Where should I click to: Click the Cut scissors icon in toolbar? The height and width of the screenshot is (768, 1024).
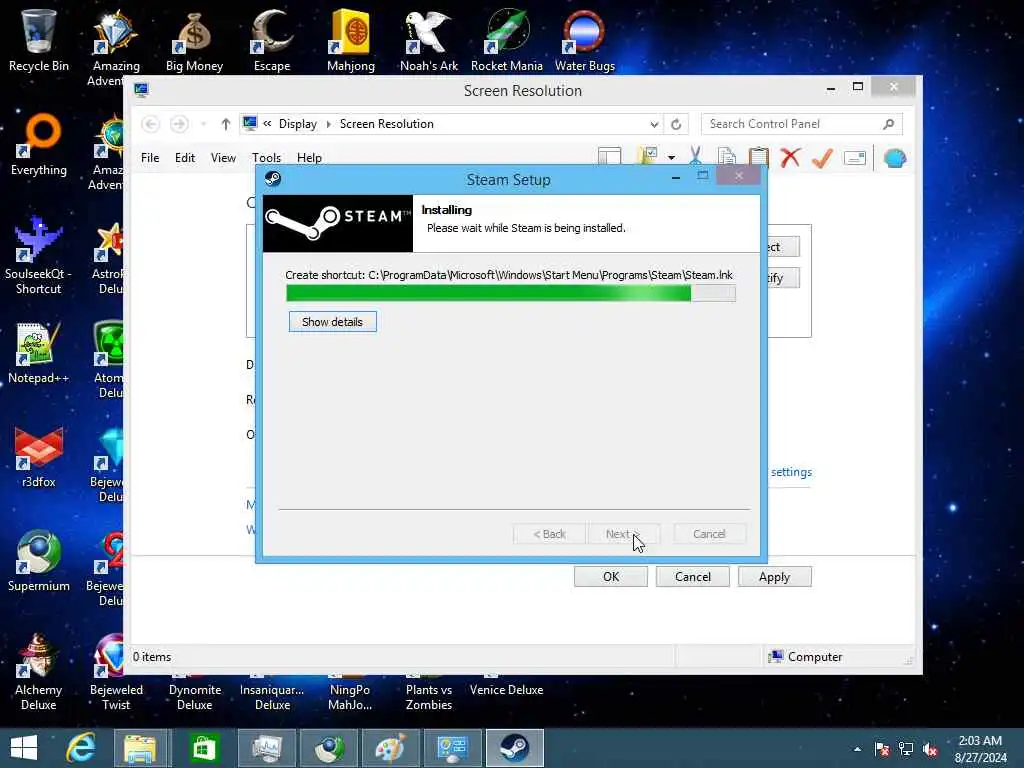pos(695,157)
